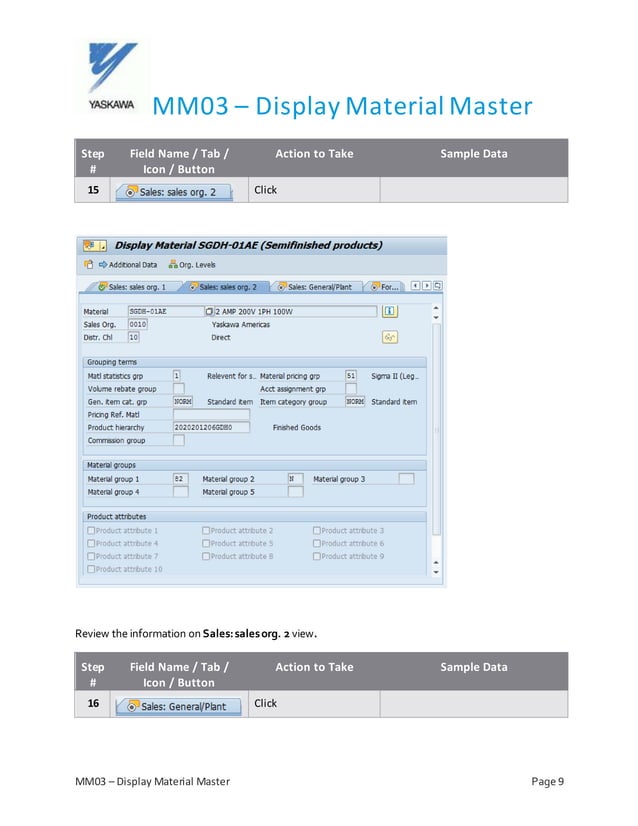Toggle the Product attribute 7 checkbox
Screen dimensions: 638x826
(91, 556)
